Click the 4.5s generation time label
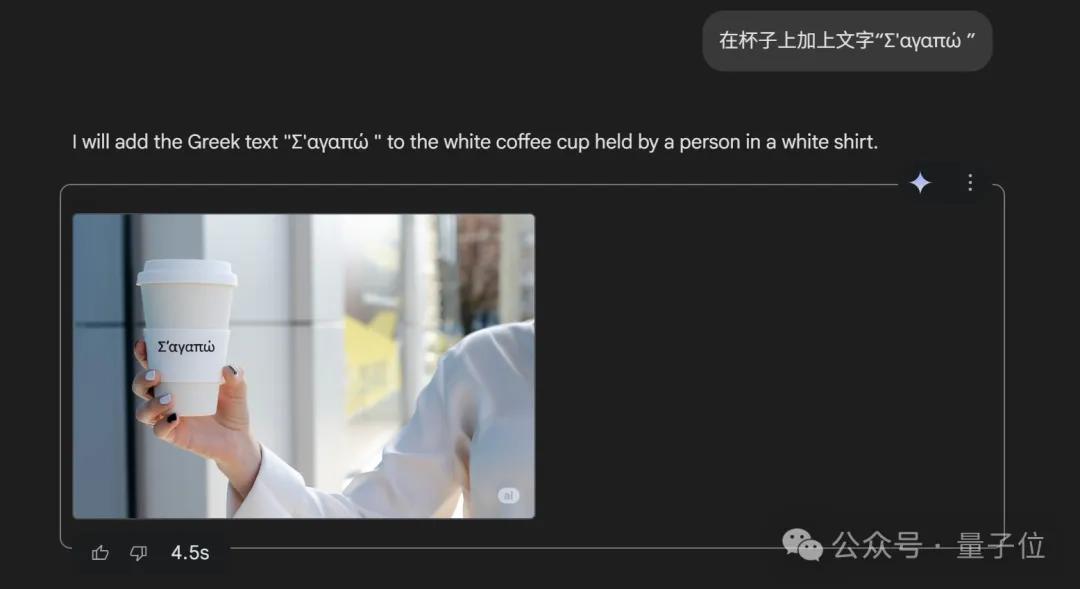This screenshot has width=1080, height=589. tap(190, 552)
